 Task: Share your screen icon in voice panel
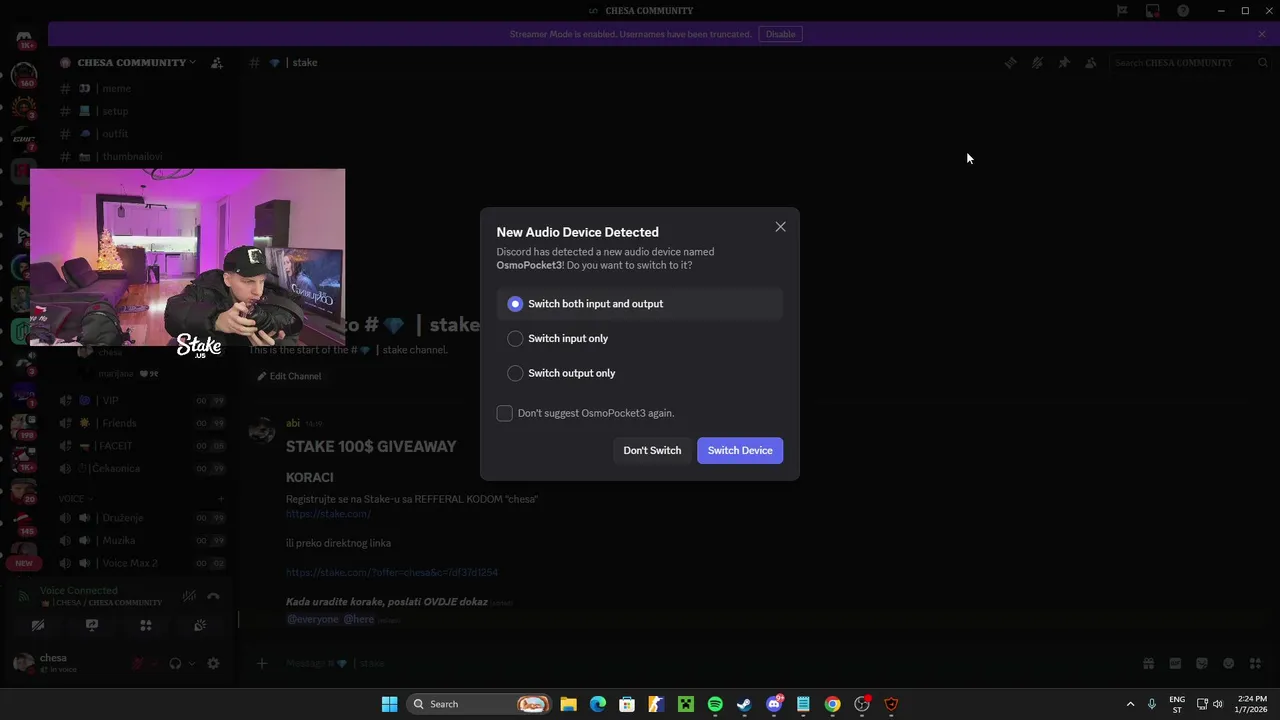pyautogui.click(x=92, y=626)
